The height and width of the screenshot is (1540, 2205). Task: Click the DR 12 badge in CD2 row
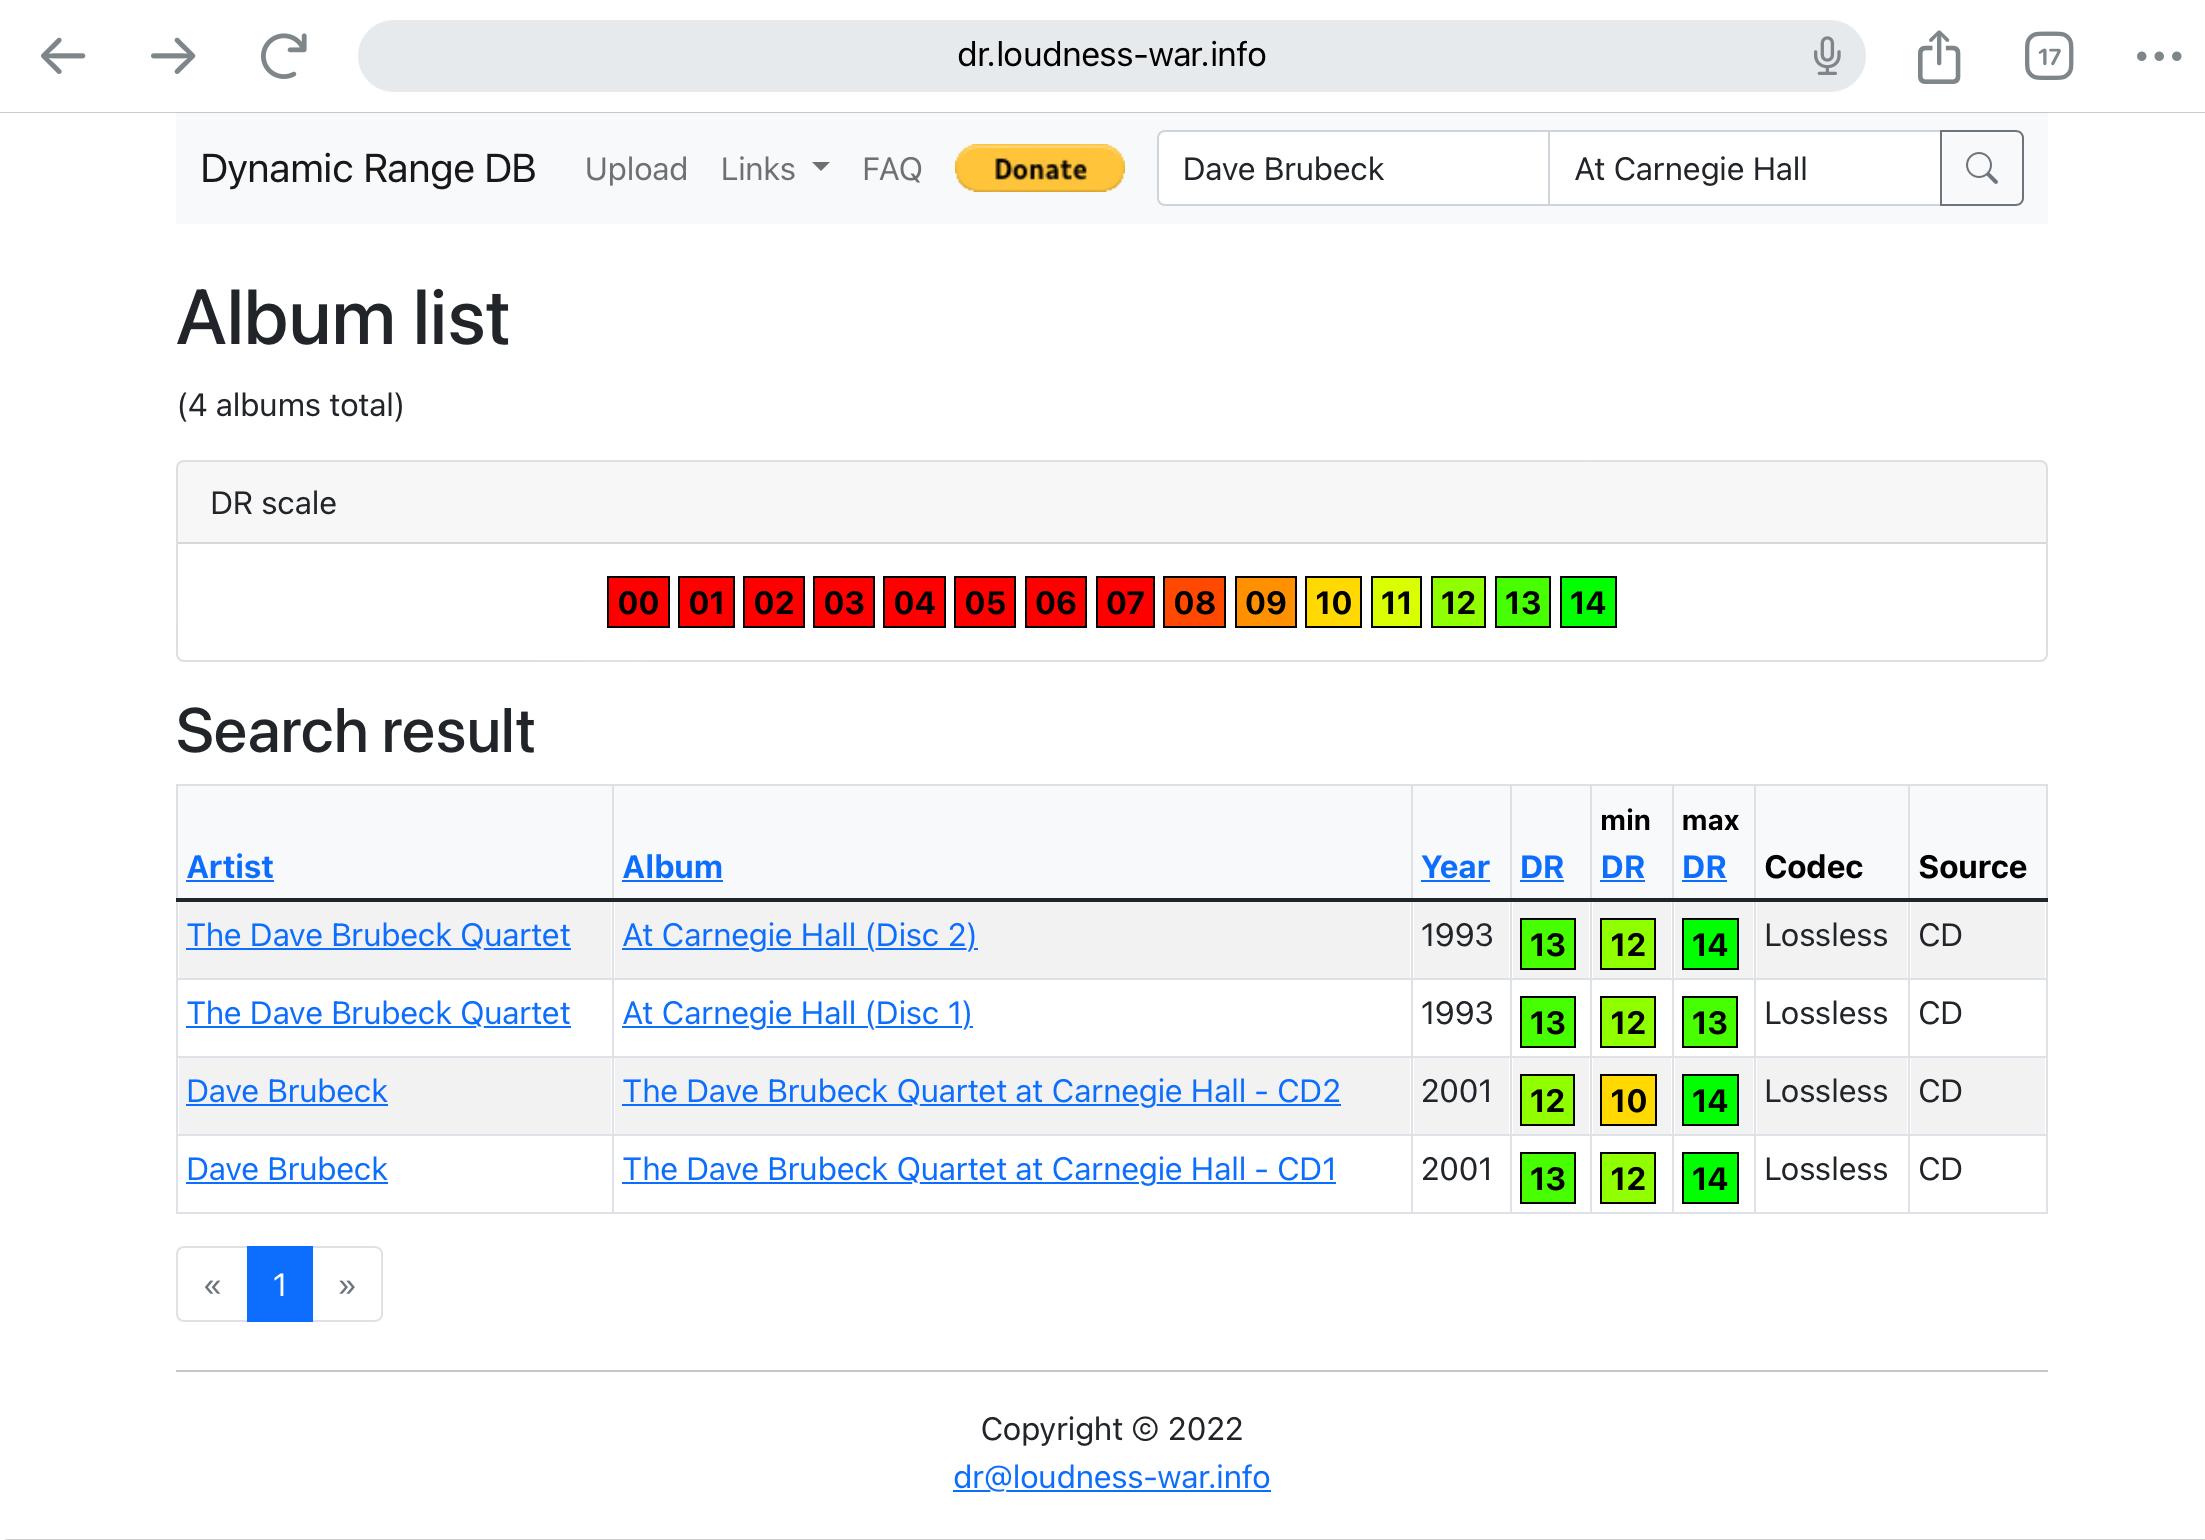[1548, 1100]
